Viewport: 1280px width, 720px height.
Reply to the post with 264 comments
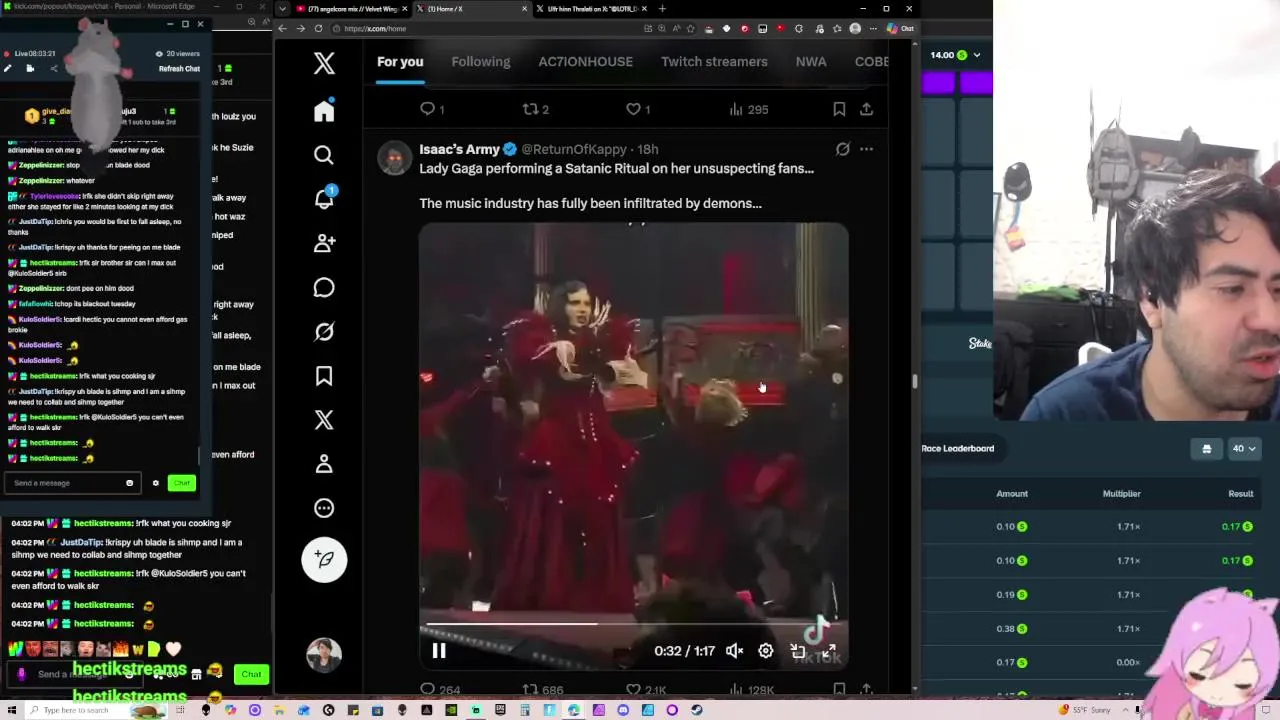pos(439,690)
